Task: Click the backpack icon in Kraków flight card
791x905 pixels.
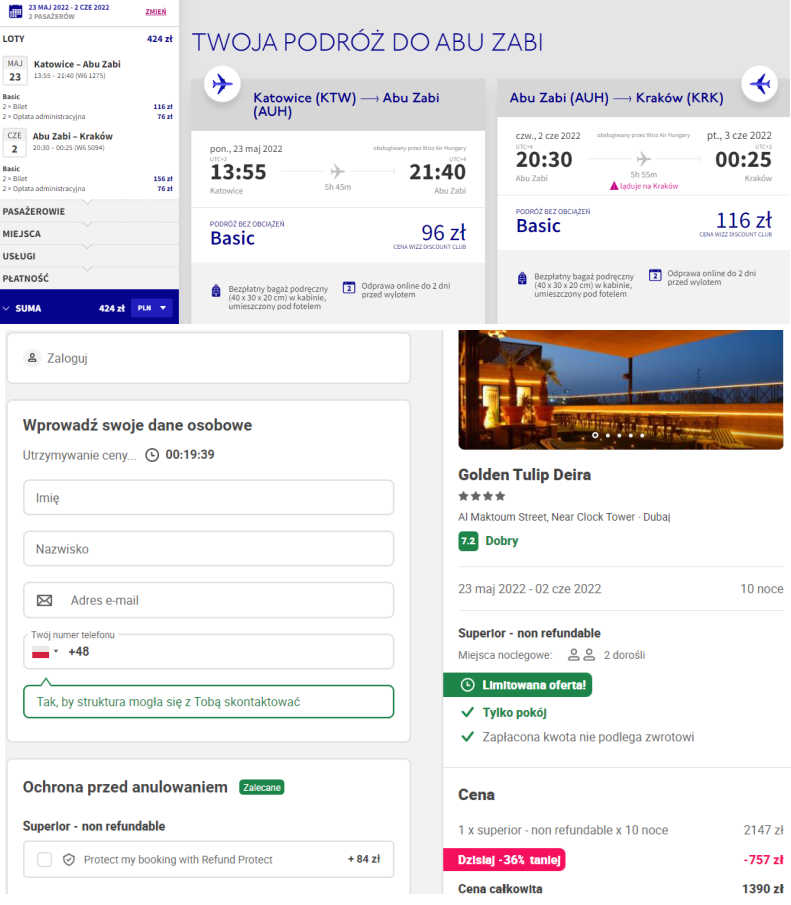Action: click(522, 278)
